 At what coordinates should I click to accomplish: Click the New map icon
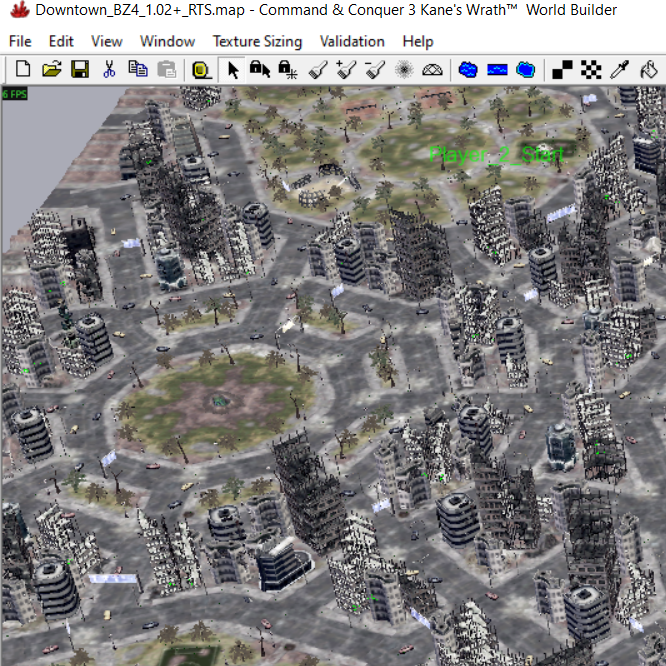click(x=23, y=69)
